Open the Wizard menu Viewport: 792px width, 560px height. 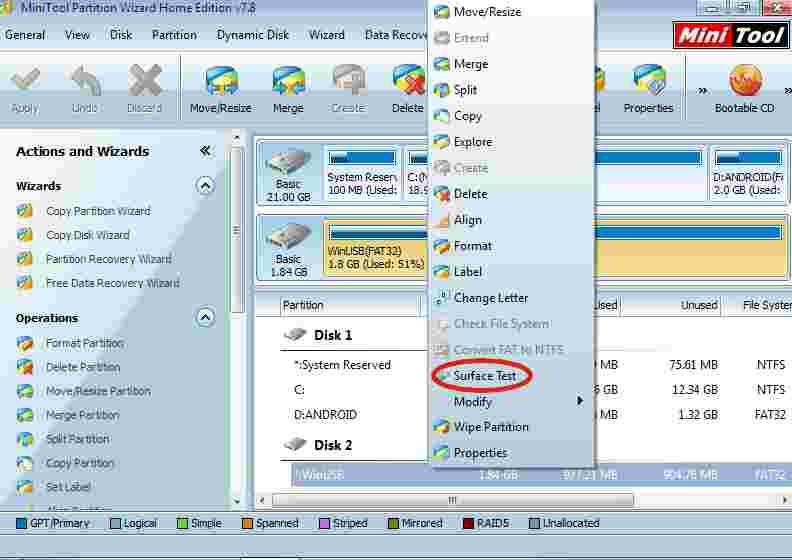[x=327, y=35]
